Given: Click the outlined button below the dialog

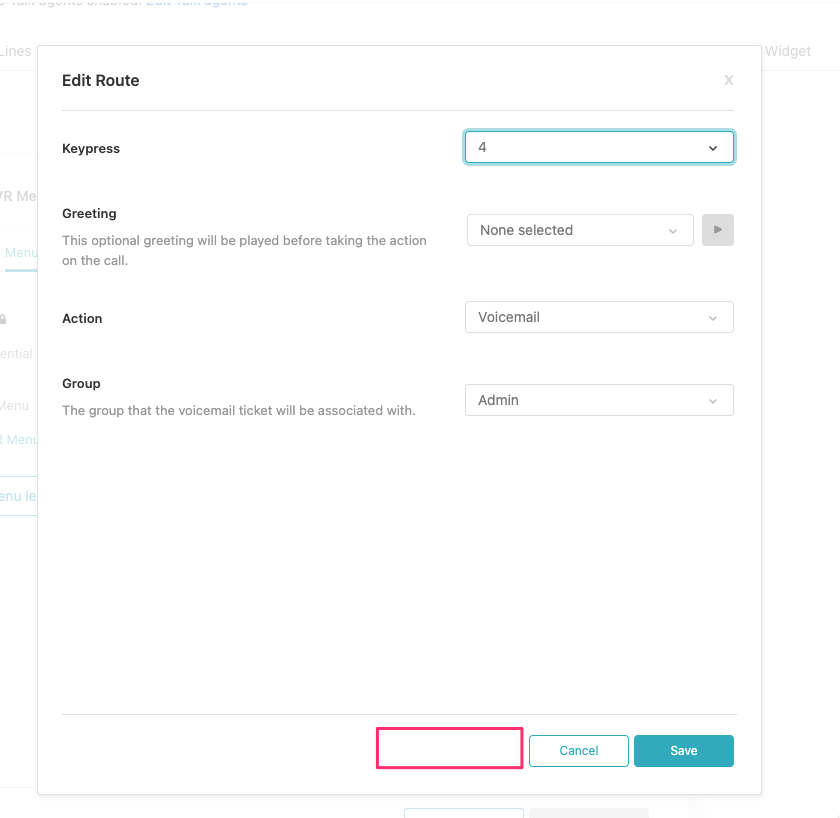Looking at the screenshot, I should point(463,812).
